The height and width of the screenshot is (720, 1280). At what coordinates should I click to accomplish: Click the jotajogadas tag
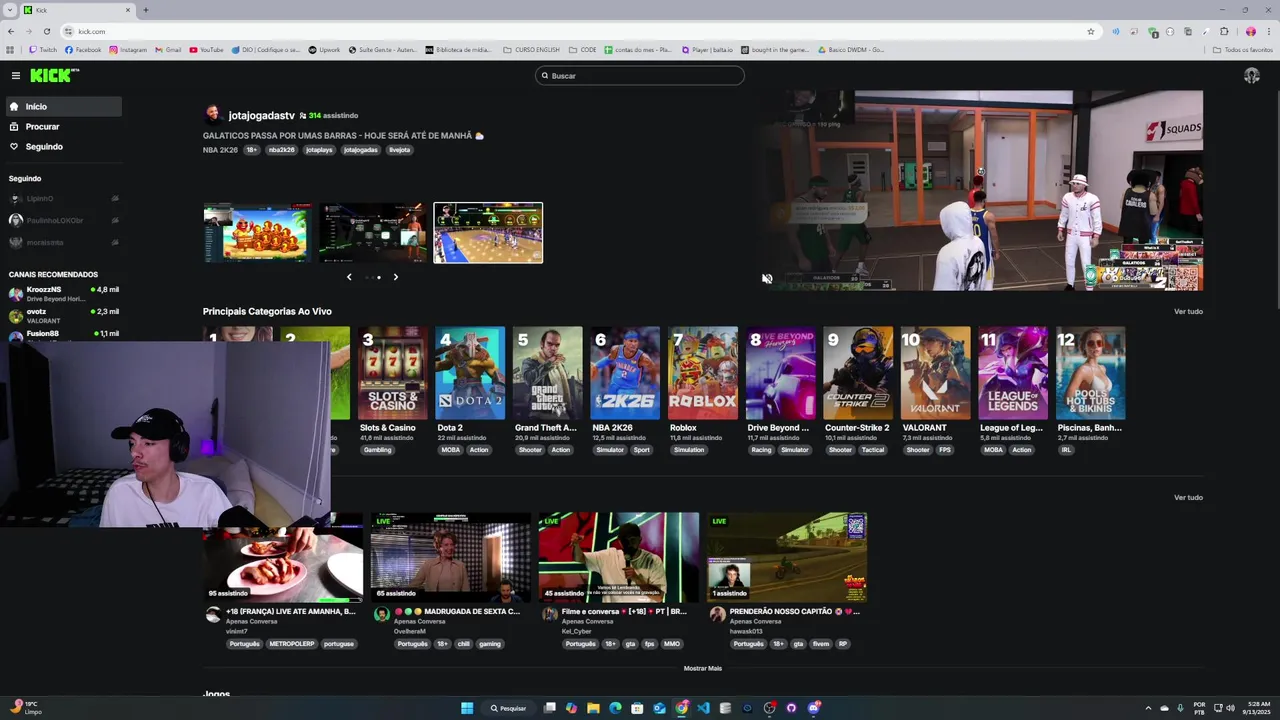(360, 150)
